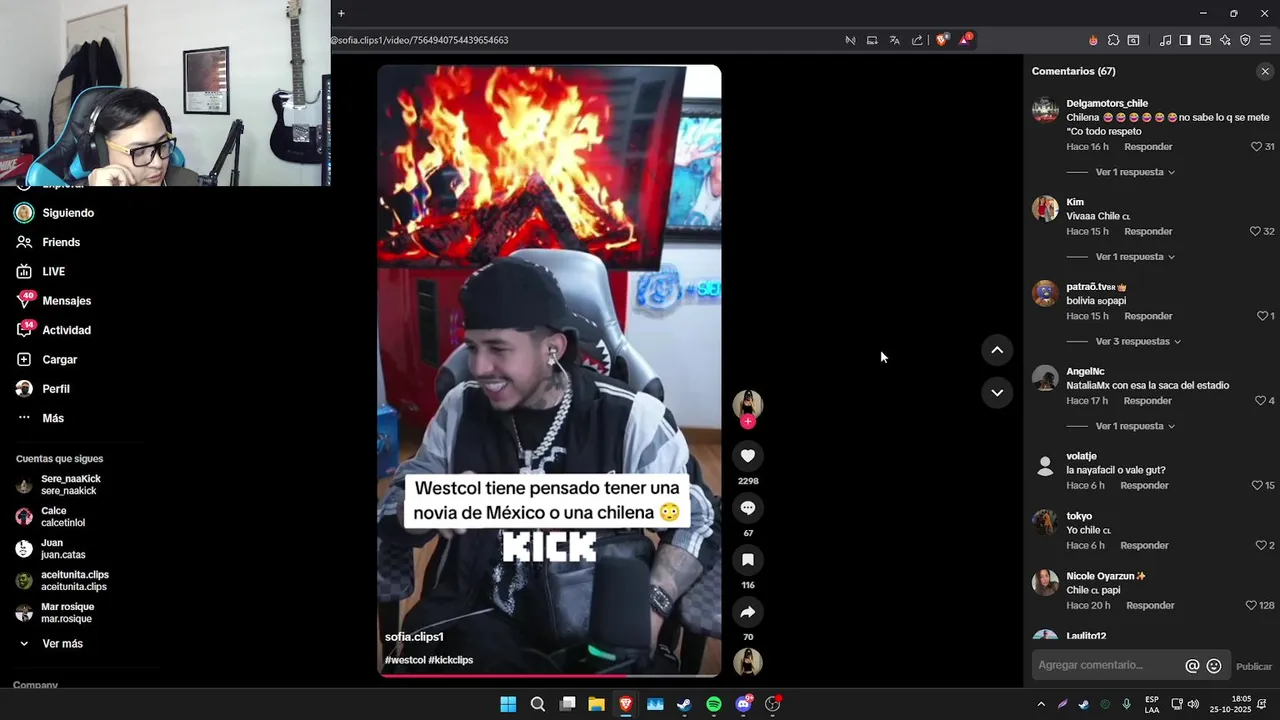Open Friends in the sidebar
The width and height of the screenshot is (1280, 720).
(x=61, y=242)
